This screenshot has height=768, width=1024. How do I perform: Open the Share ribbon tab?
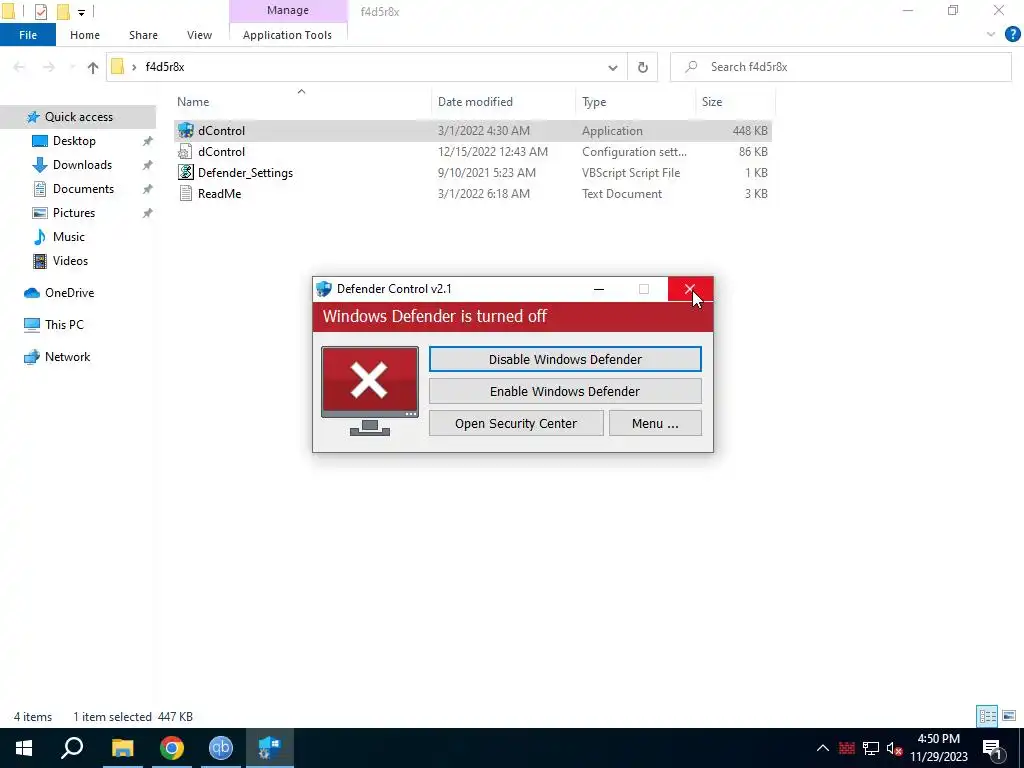(143, 35)
